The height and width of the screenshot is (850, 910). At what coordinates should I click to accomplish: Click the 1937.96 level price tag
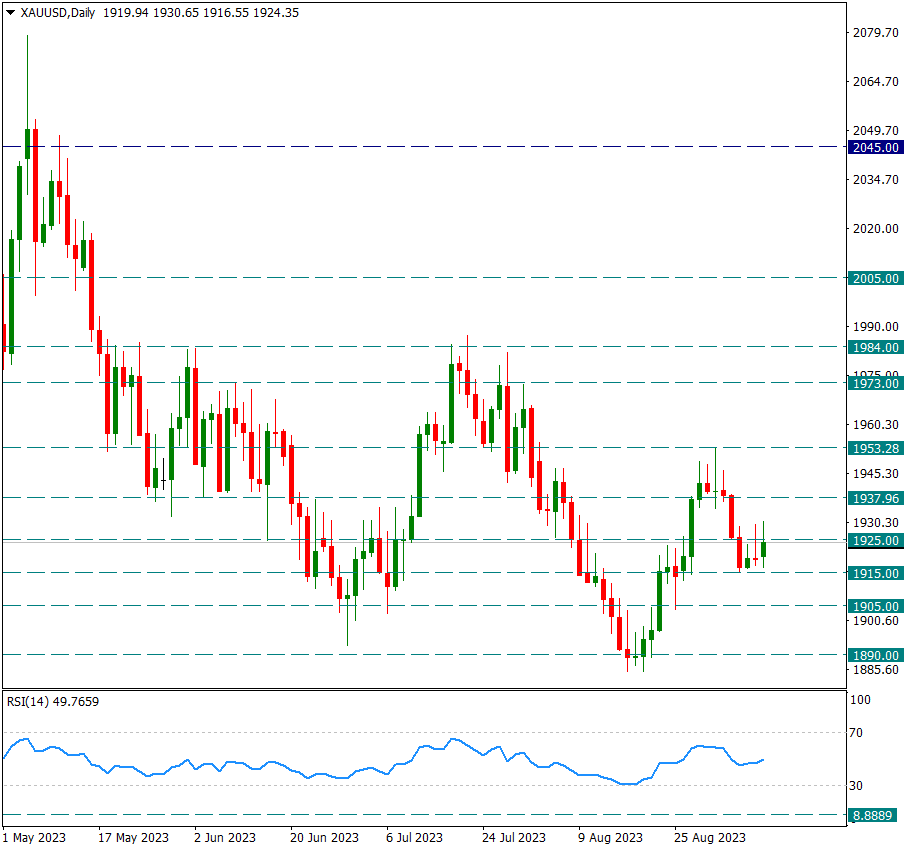tap(875, 498)
